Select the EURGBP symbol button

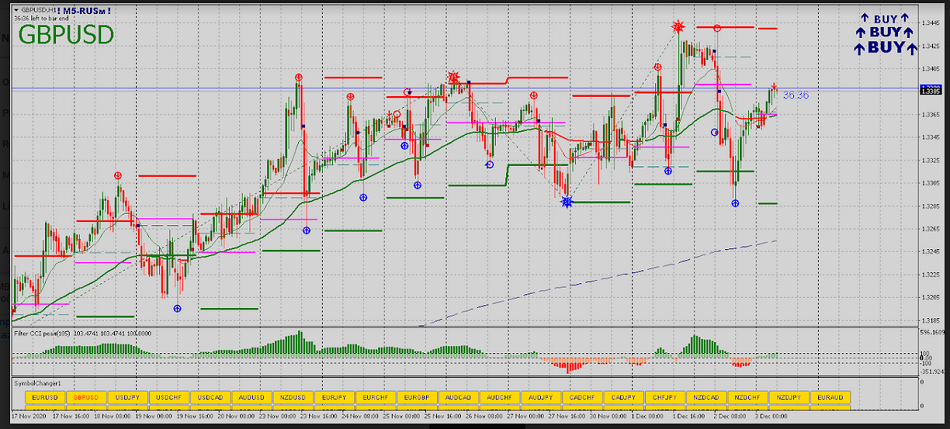[x=416, y=397]
